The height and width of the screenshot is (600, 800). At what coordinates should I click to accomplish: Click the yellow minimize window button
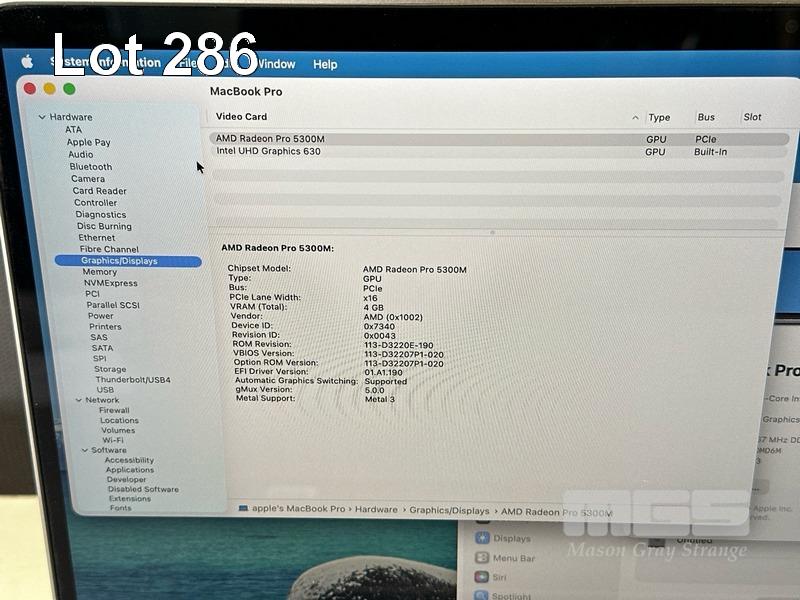[49, 89]
